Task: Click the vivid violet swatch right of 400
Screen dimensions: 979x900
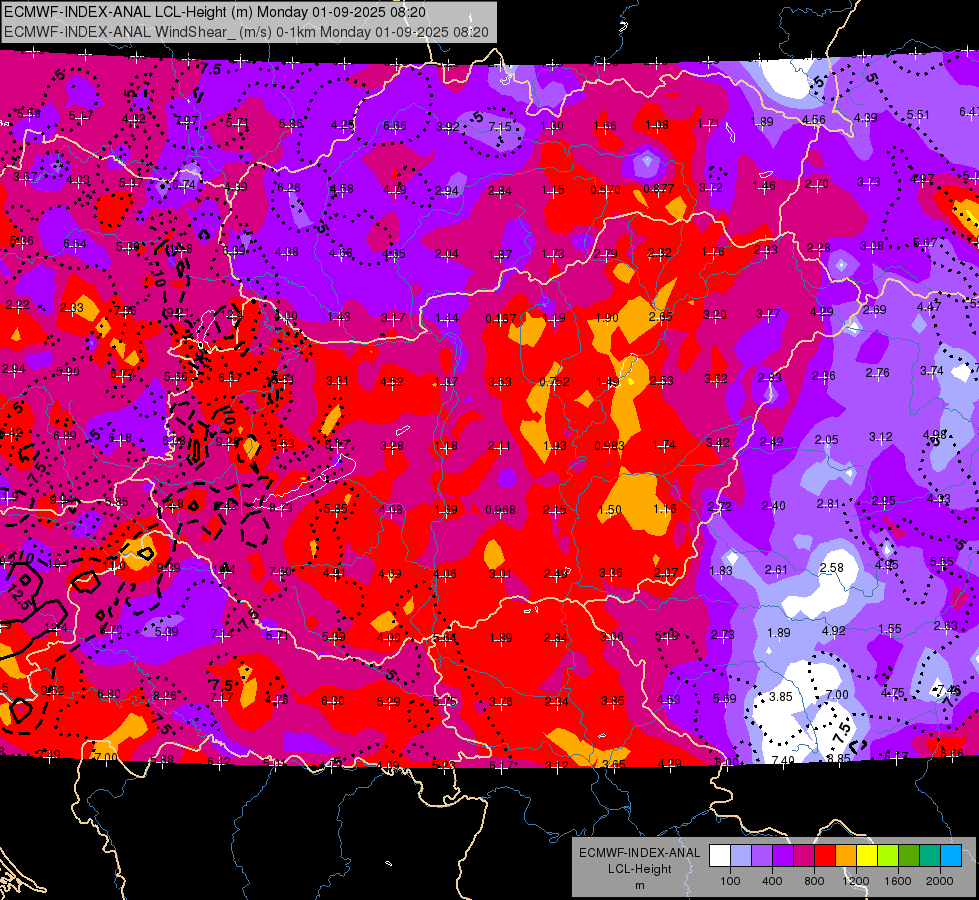Action: pyautogui.click(x=782, y=856)
